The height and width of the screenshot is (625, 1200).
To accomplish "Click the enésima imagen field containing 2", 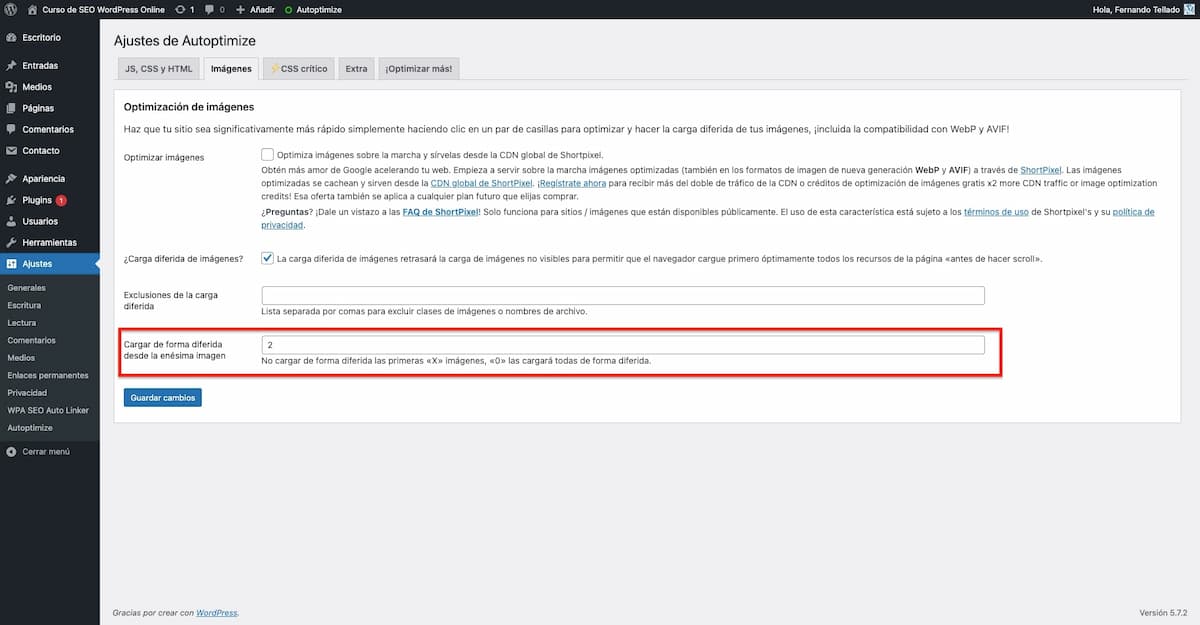I will click(x=623, y=345).
